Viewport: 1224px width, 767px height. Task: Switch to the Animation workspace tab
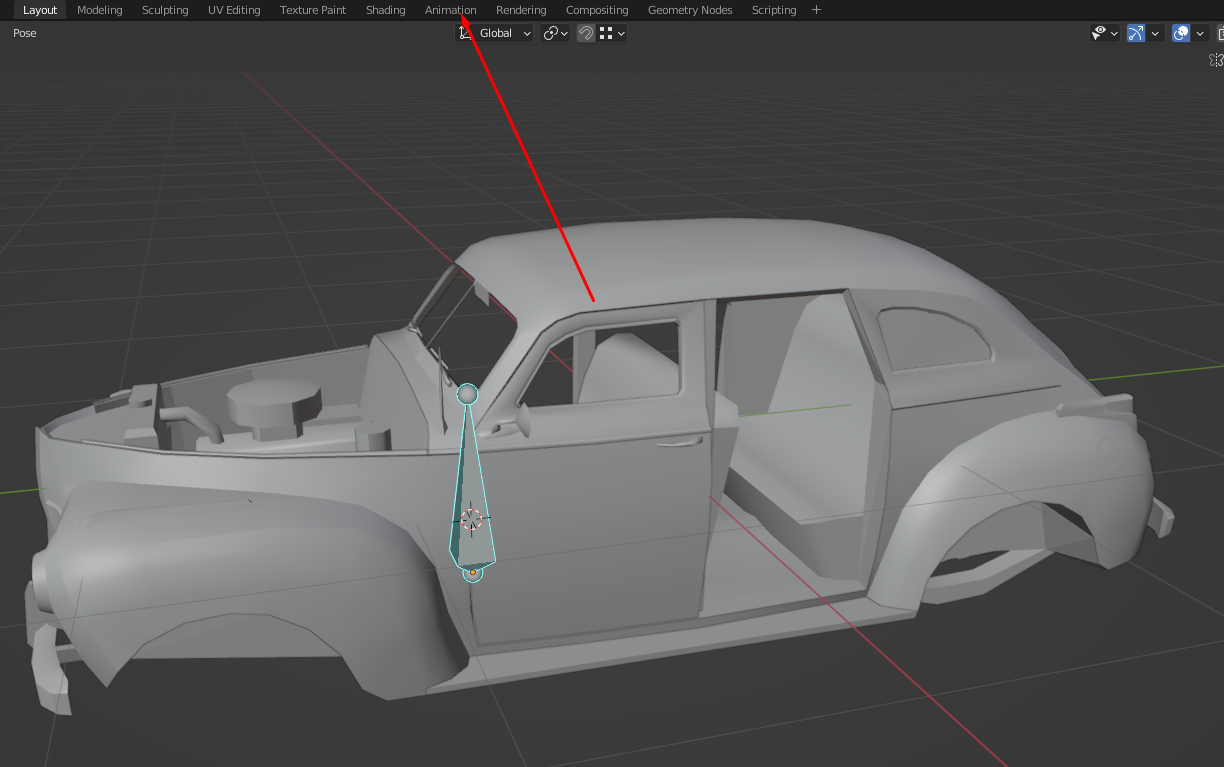[450, 10]
